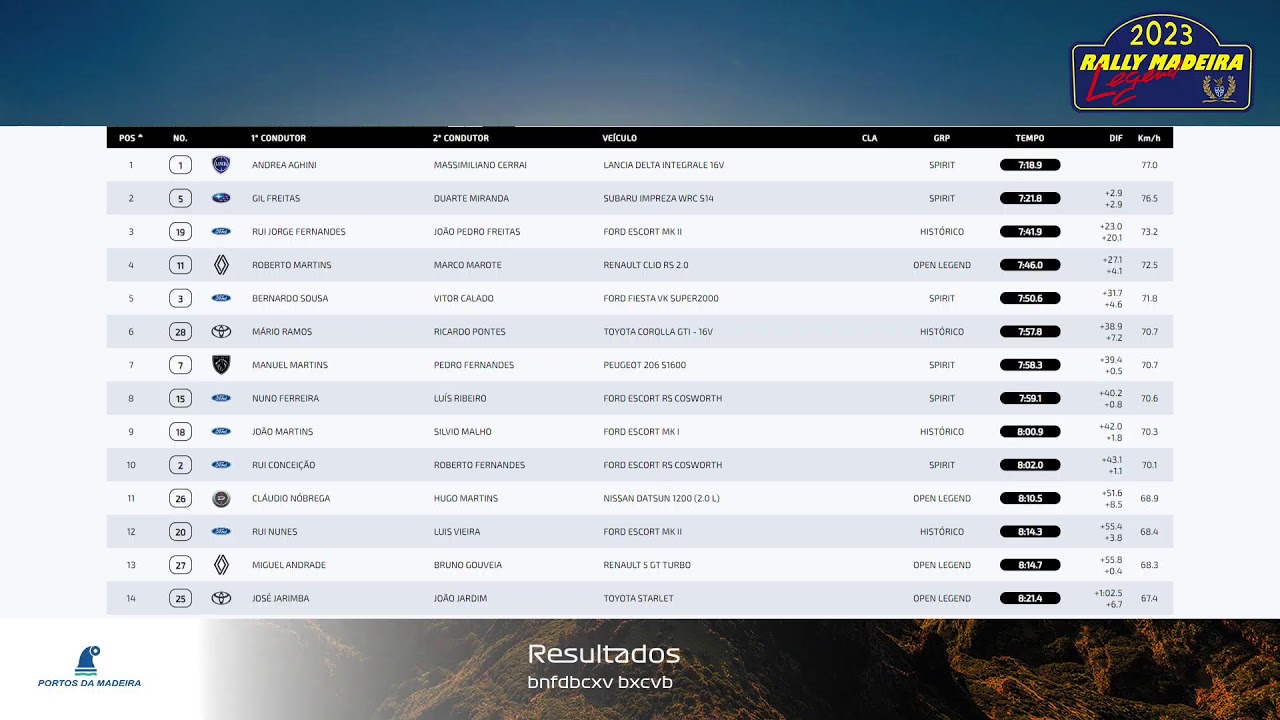
Task: Sort by DIF column header
Action: pos(1116,138)
